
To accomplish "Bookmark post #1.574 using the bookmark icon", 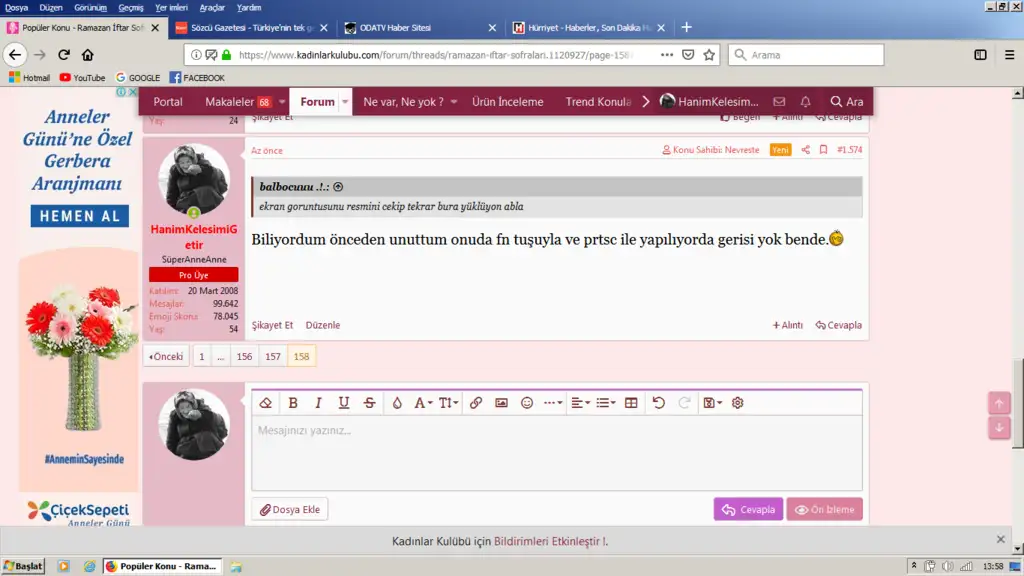I will [x=823, y=150].
